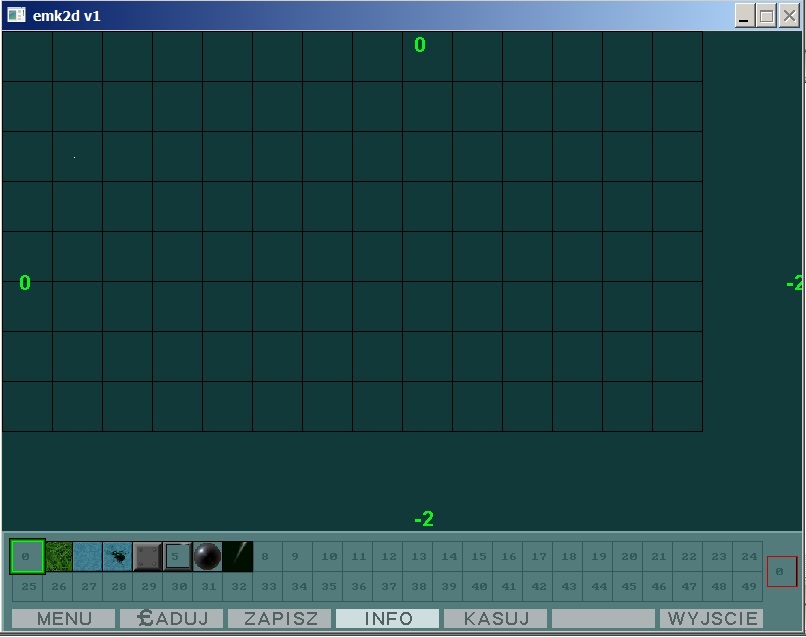Pick the dark diagonal streak tile

click(237, 556)
